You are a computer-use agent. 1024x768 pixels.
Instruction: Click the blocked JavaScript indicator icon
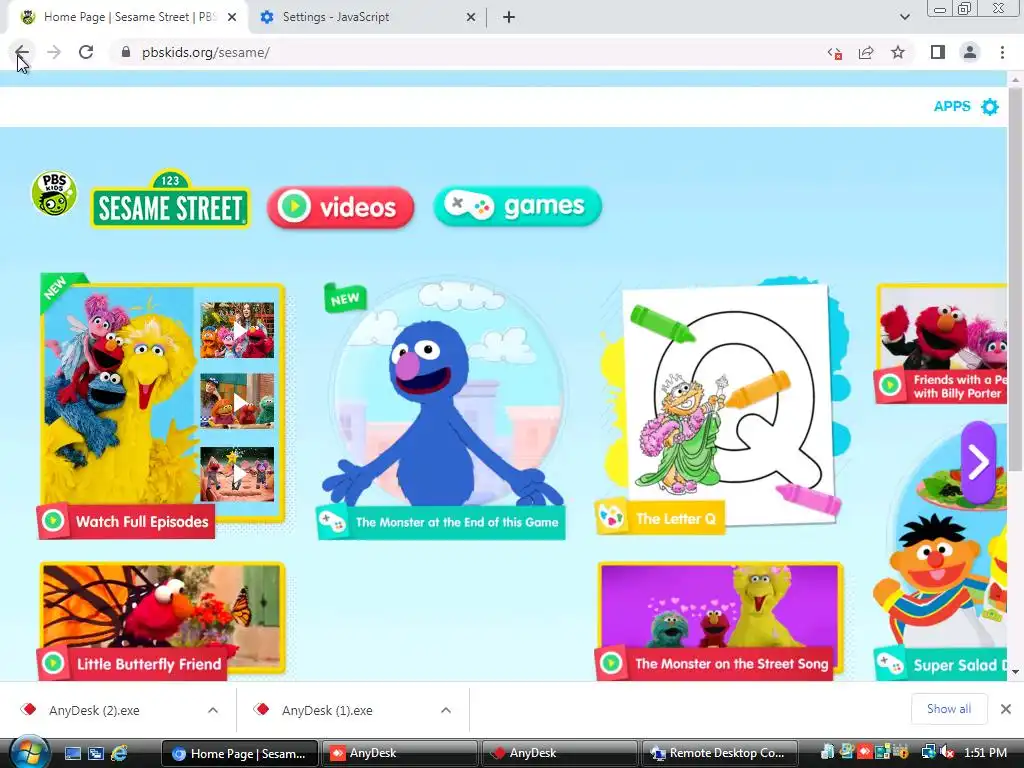click(x=835, y=53)
